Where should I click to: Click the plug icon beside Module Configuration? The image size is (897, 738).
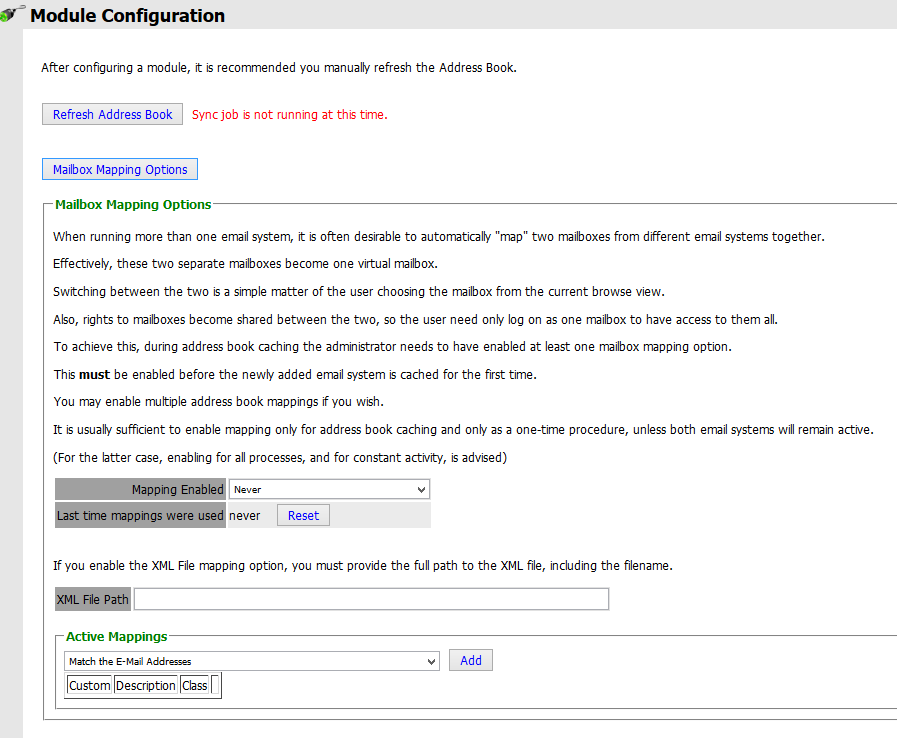tap(11, 14)
